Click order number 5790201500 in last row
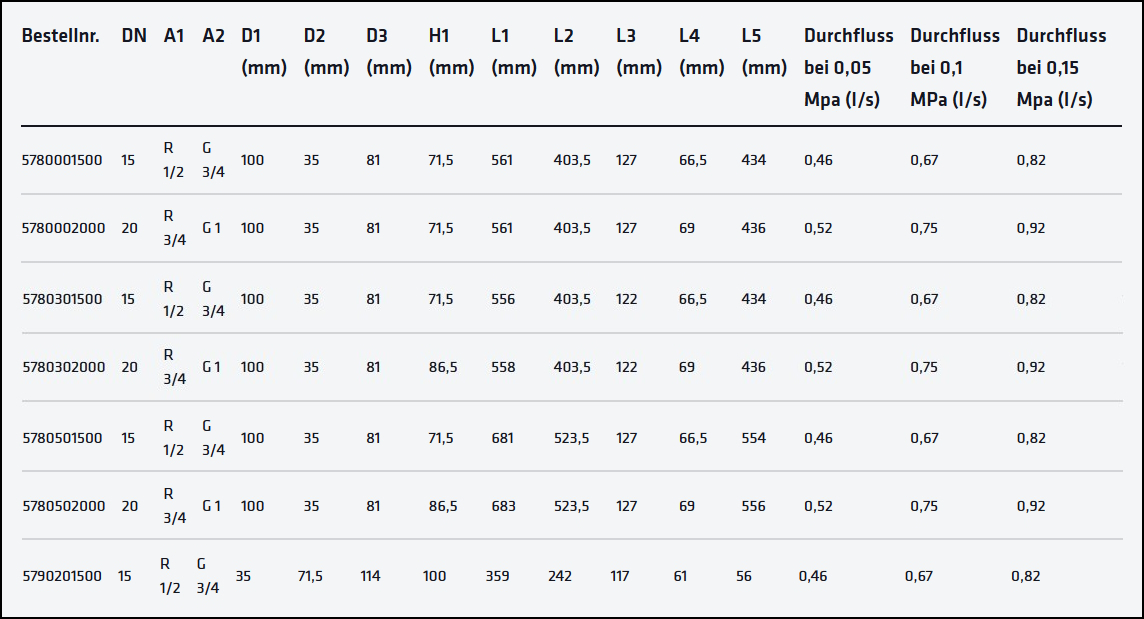Screen dimensions: 1144x619 (62, 576)
